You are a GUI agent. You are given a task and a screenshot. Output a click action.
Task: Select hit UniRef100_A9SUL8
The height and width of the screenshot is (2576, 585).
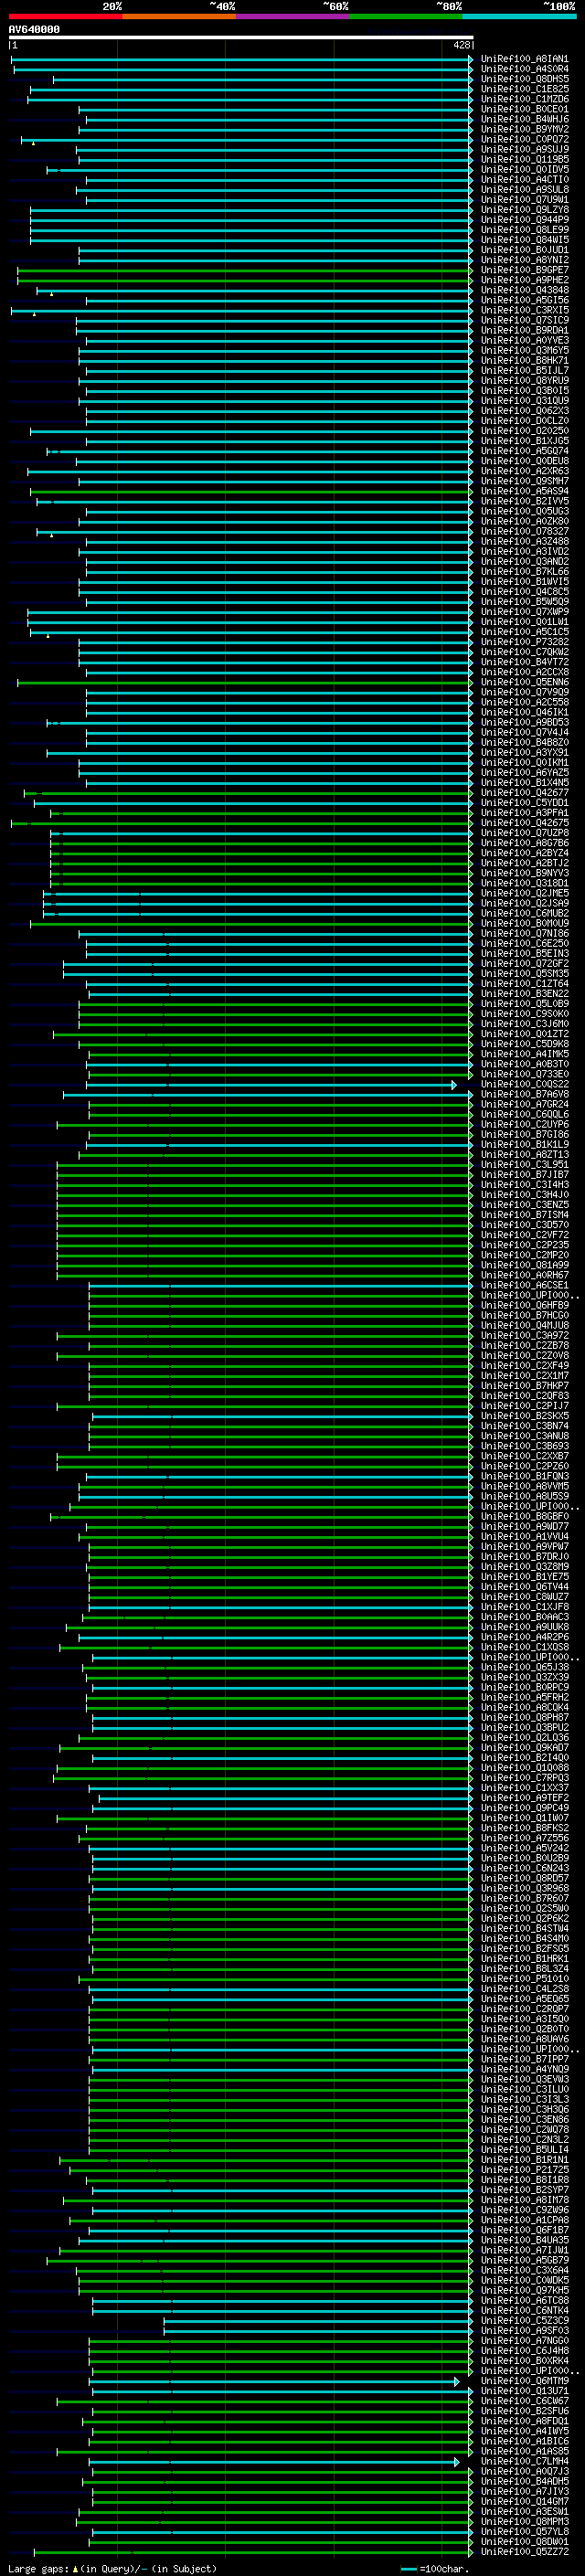pos(524,189)
